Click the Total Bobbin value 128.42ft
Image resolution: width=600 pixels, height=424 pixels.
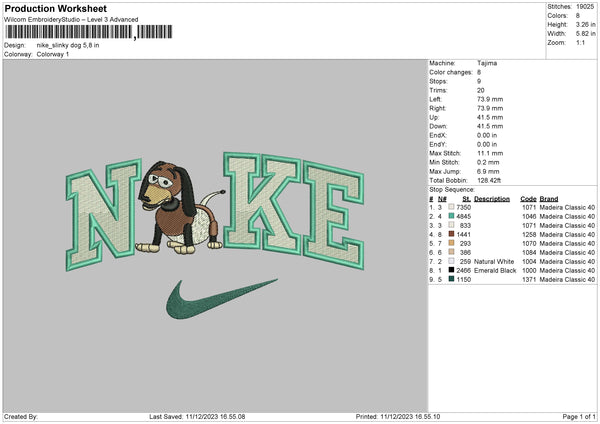[489, 180]
